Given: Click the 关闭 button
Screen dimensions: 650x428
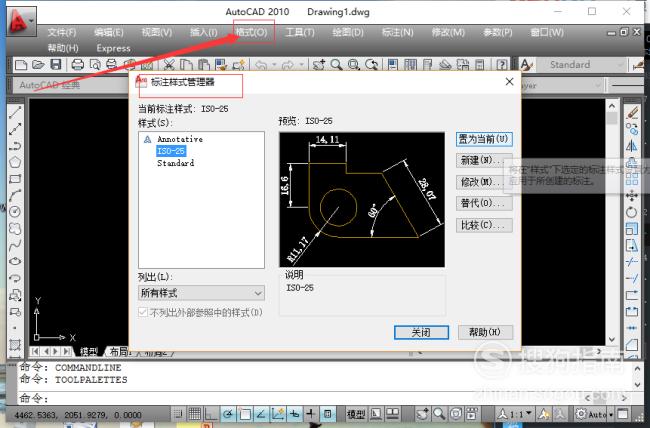Looking at the screenshot, I should tap(421, 332).
